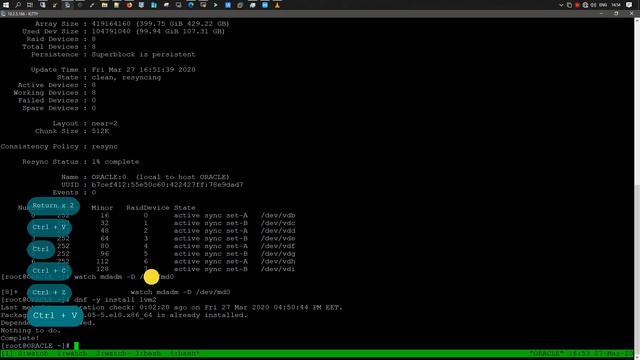
Task: Expand hidden system tray icons chevron
Action: [561, 5]
